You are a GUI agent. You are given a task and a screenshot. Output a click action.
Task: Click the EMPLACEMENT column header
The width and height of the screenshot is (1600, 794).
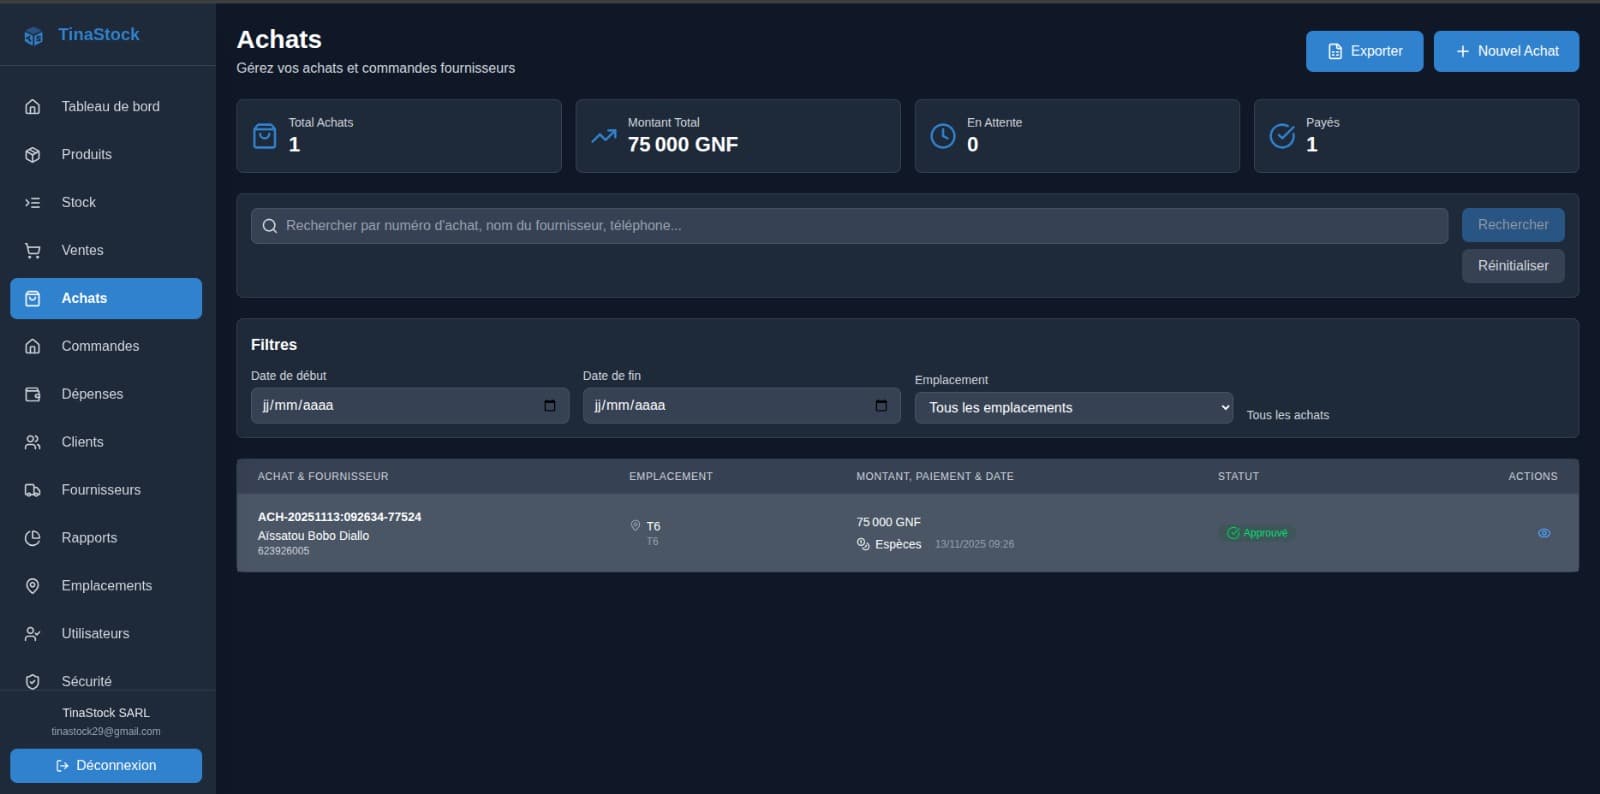pos(671,477)
